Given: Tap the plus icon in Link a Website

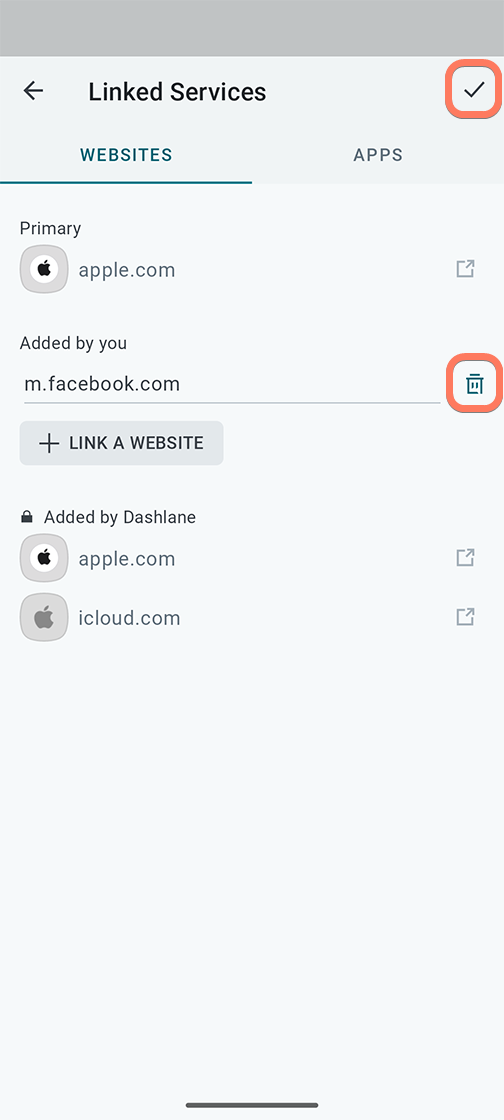Looking at the screenshot, I should point(49,444).
